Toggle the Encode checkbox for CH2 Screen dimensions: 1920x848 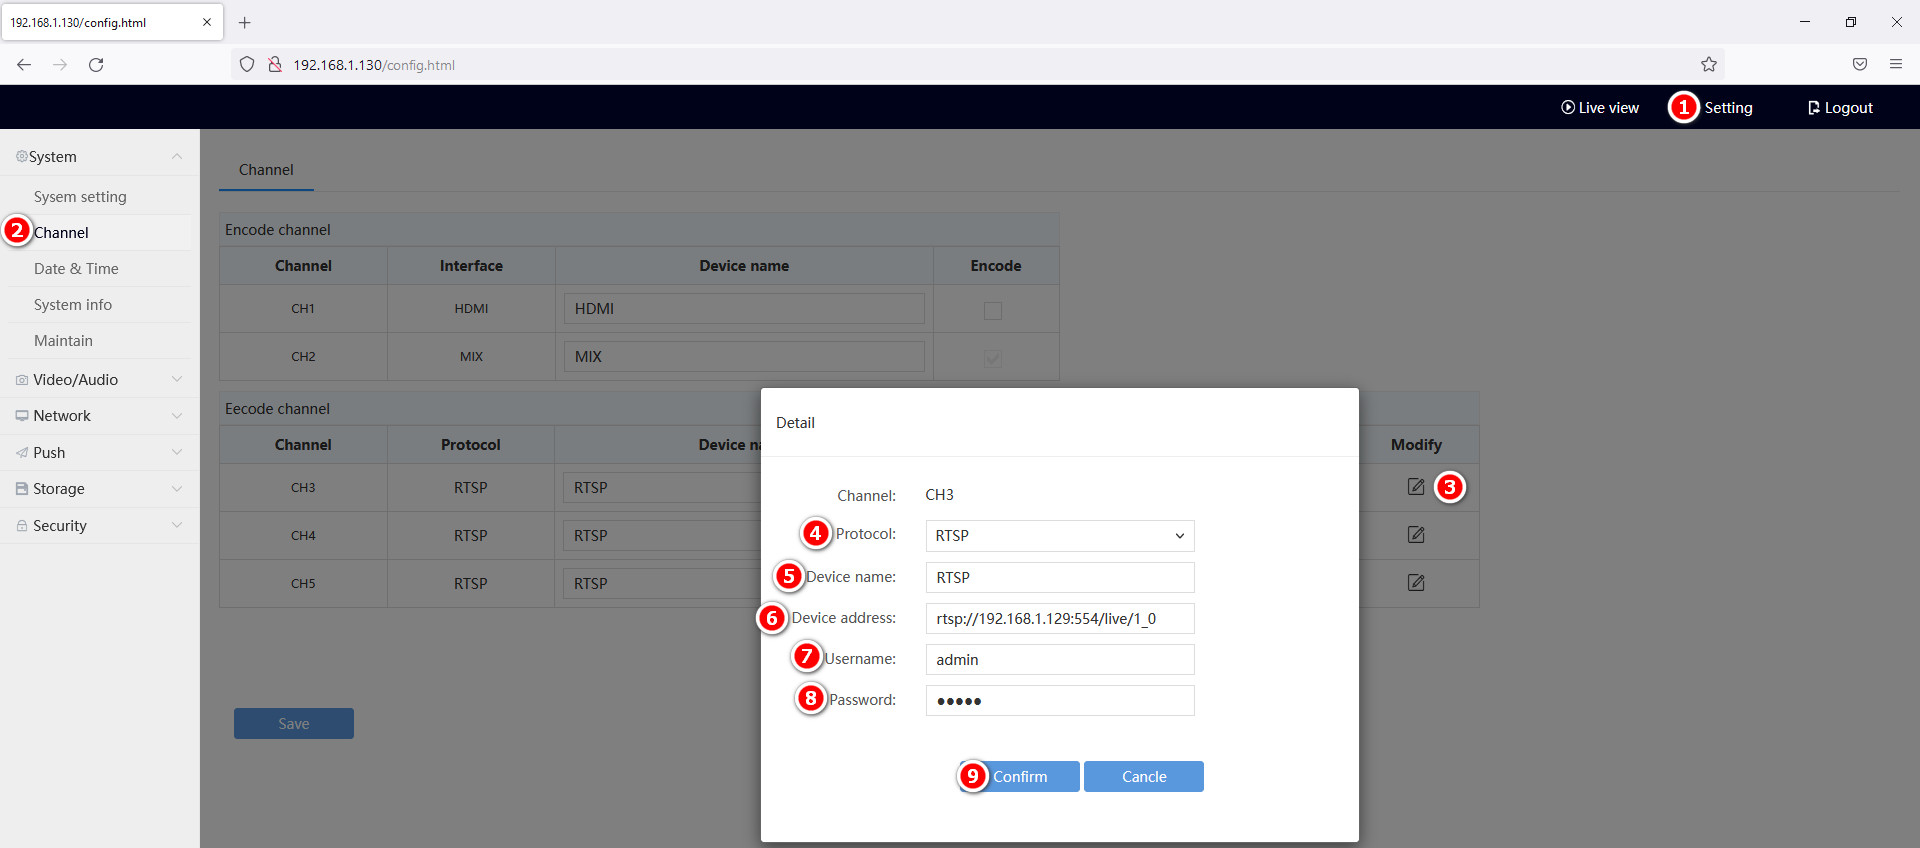[x=992, y=358]
